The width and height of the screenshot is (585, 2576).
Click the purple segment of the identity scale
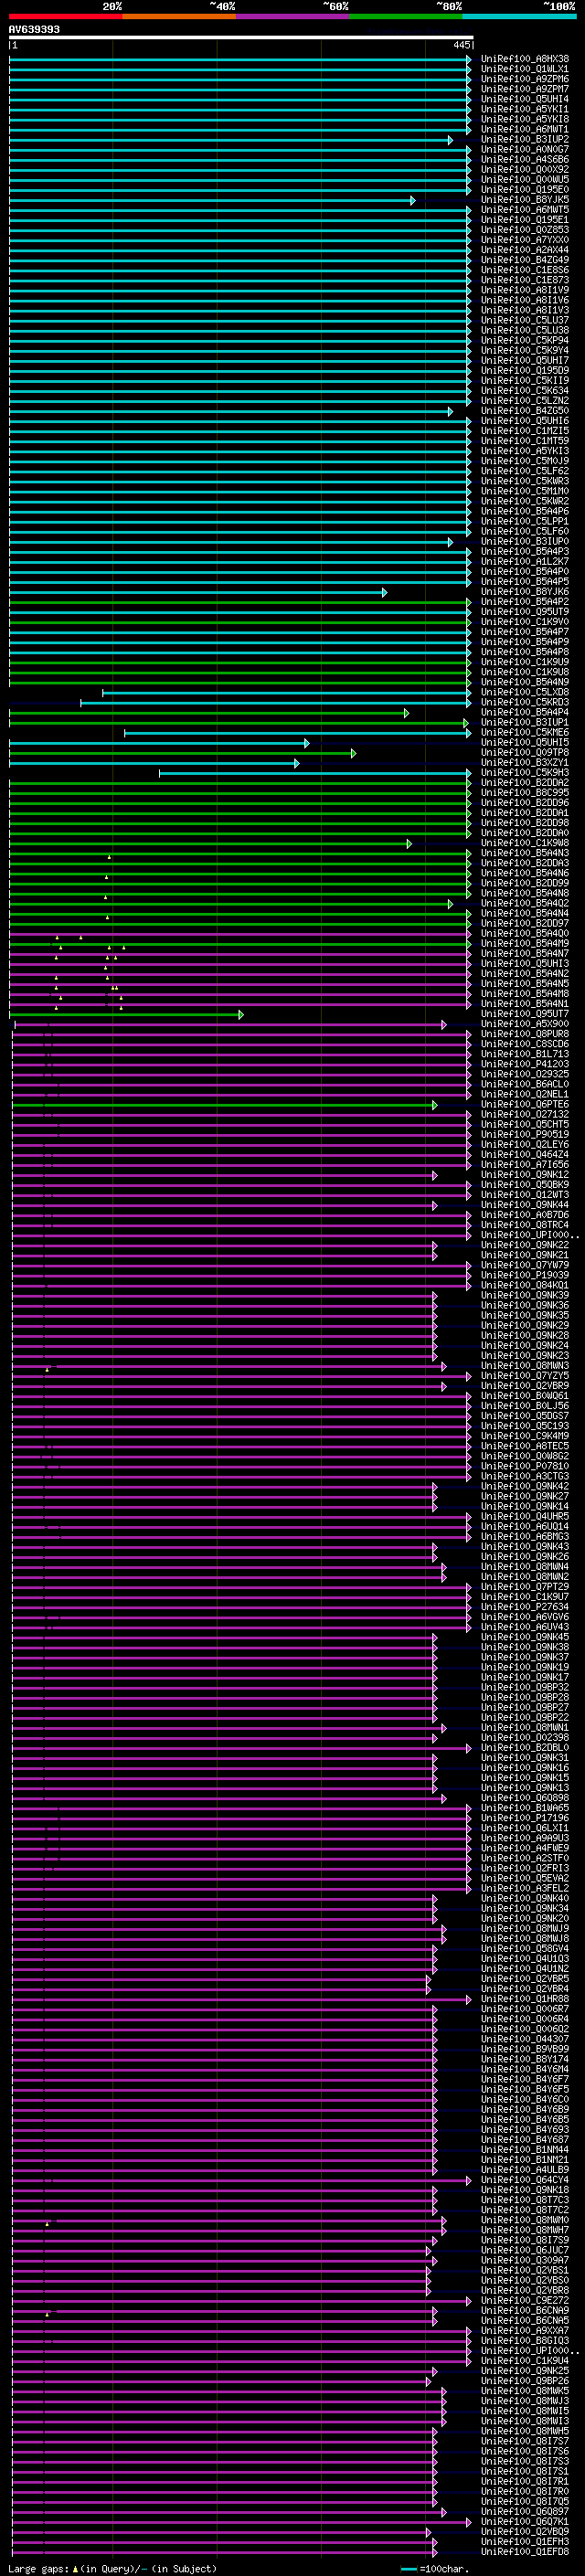pyautogui.click(x=293, y=16)
